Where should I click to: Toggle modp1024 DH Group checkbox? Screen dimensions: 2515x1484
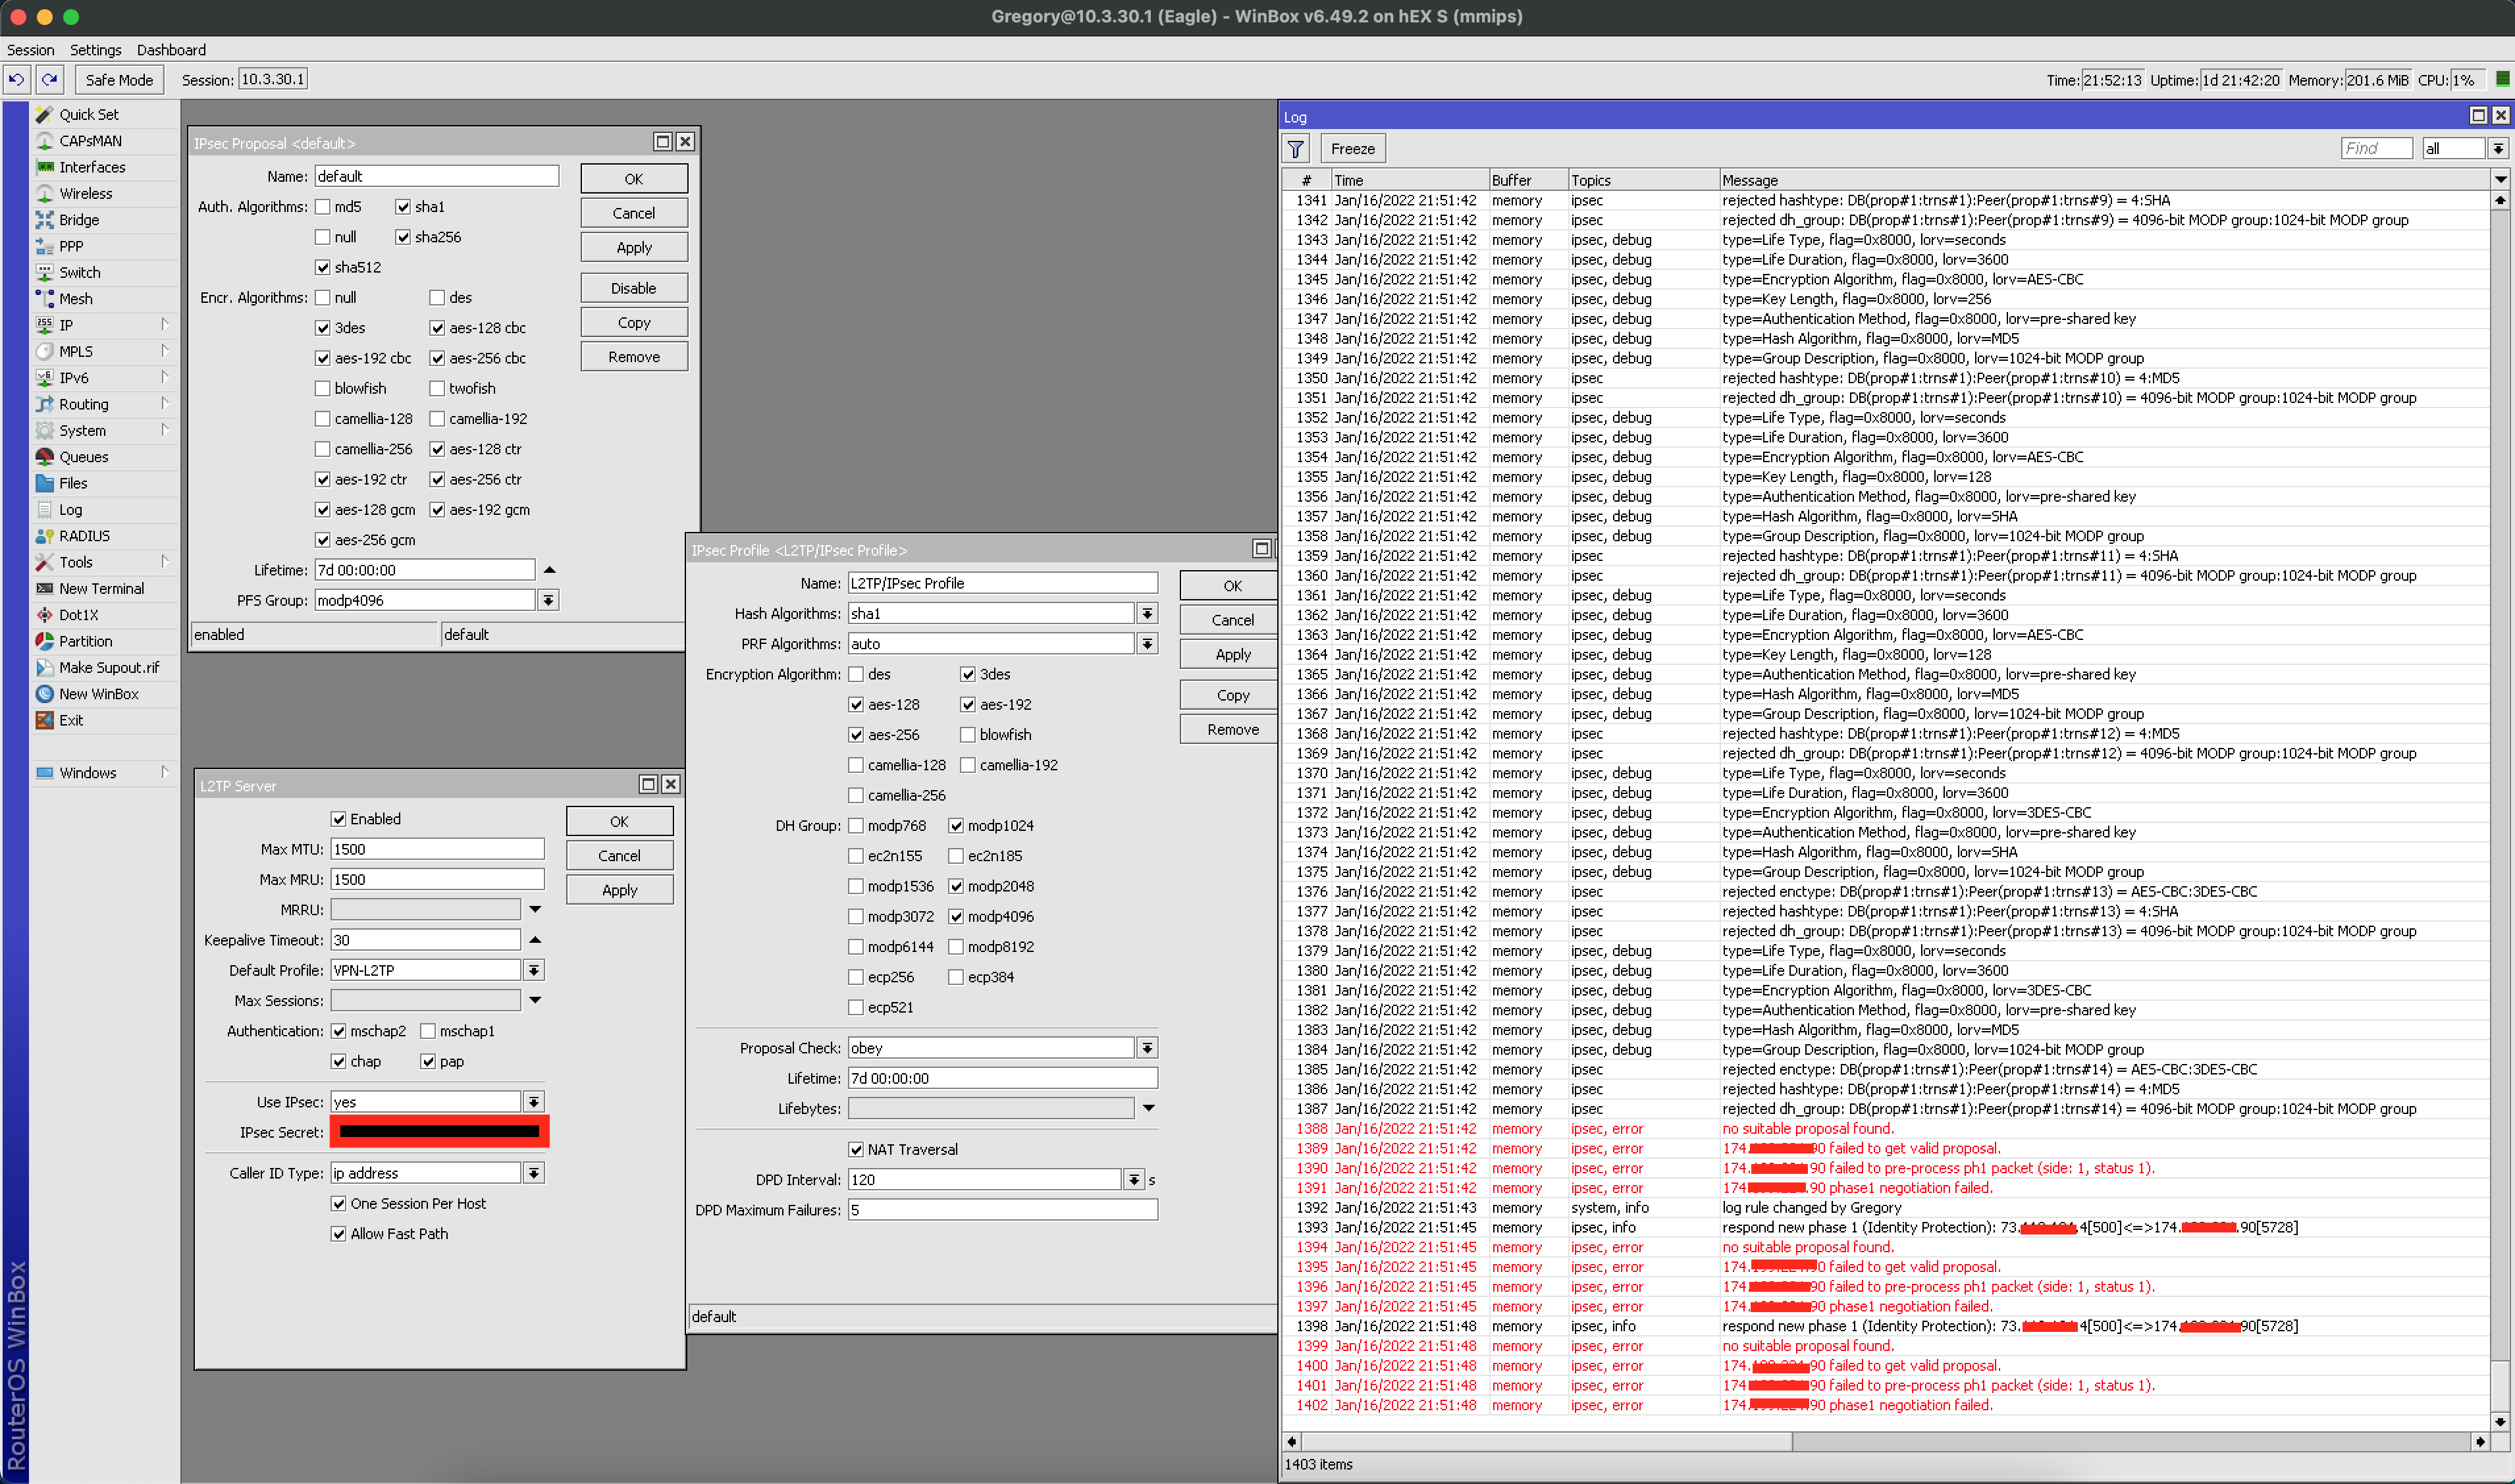click(956, 826)
